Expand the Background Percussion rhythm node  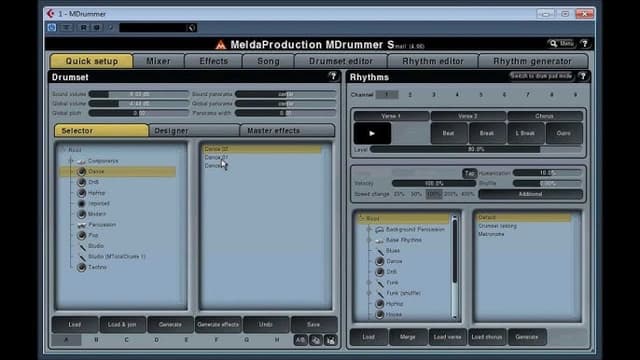369,230
